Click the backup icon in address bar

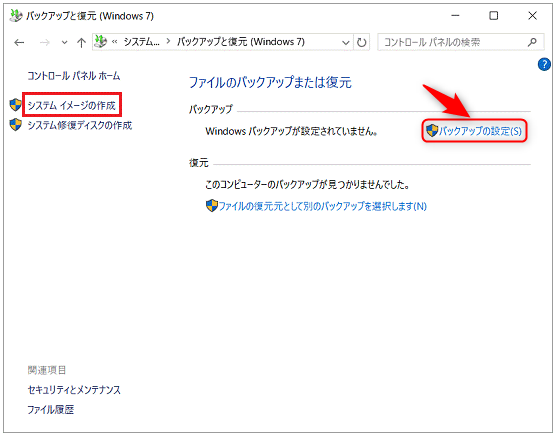100,41
